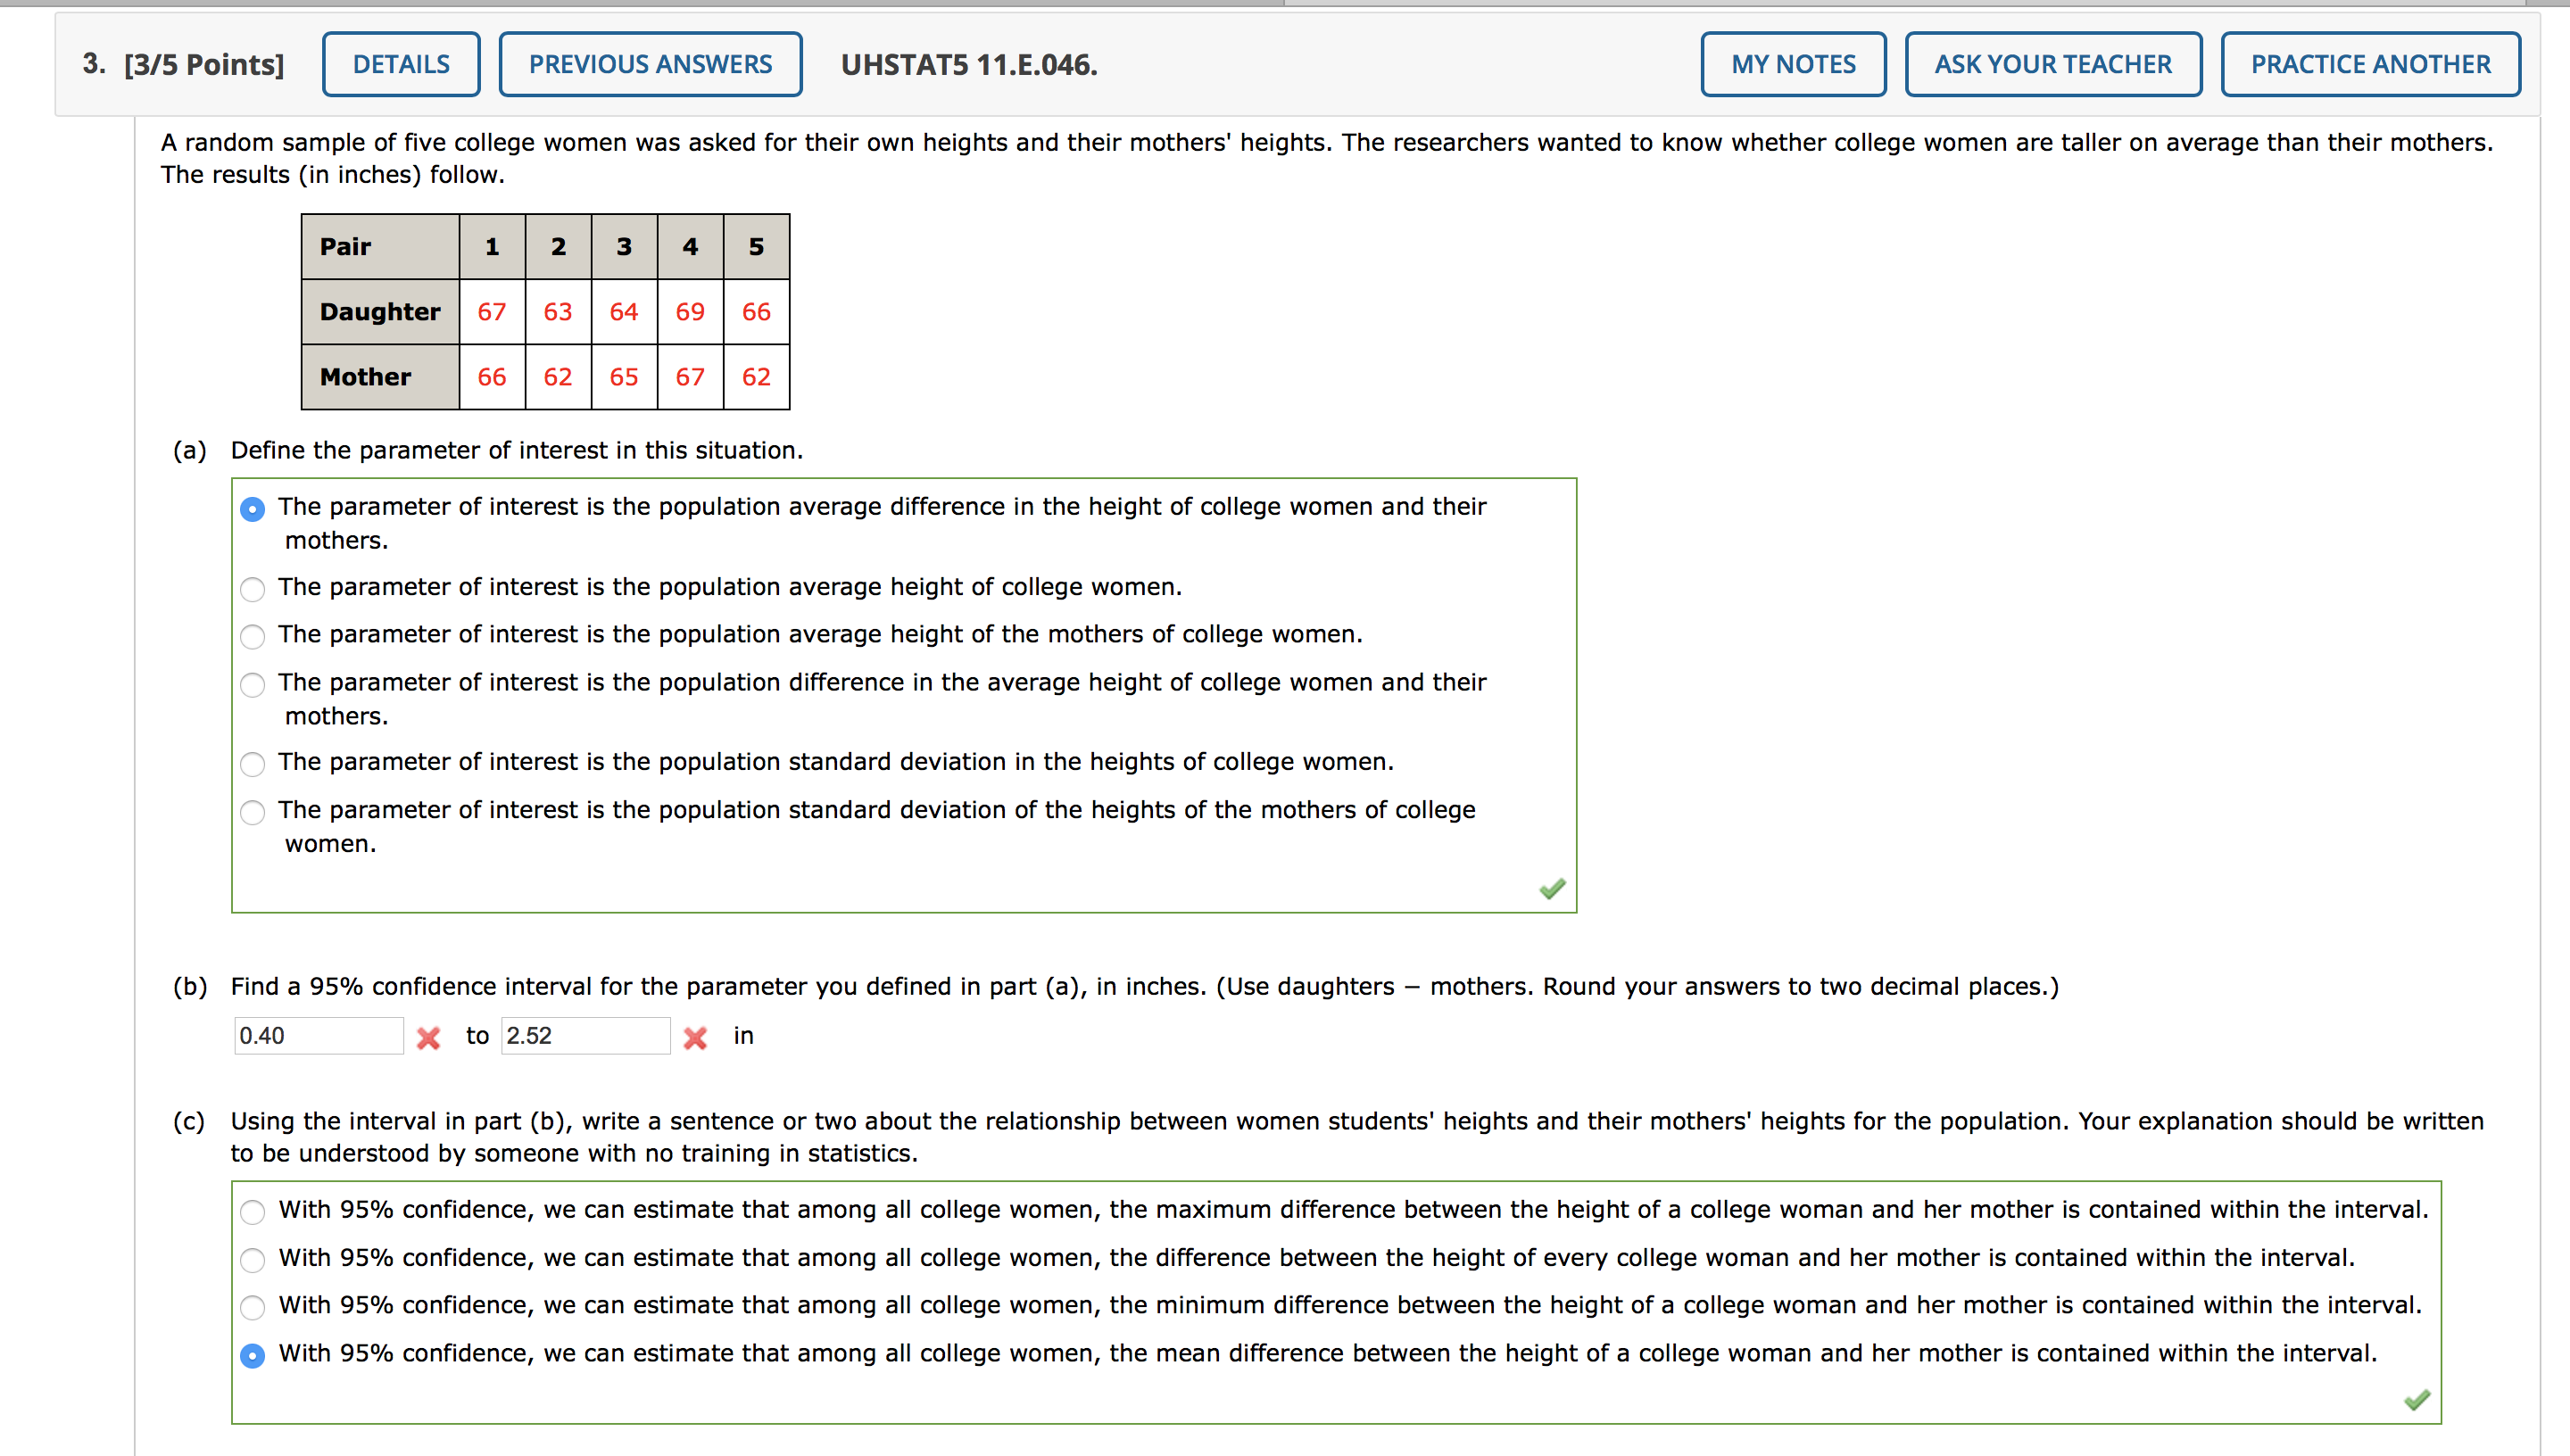
Task: Click the horizontal scrollbar at the top
Action: pyautogui.click(x=640, y=4)
